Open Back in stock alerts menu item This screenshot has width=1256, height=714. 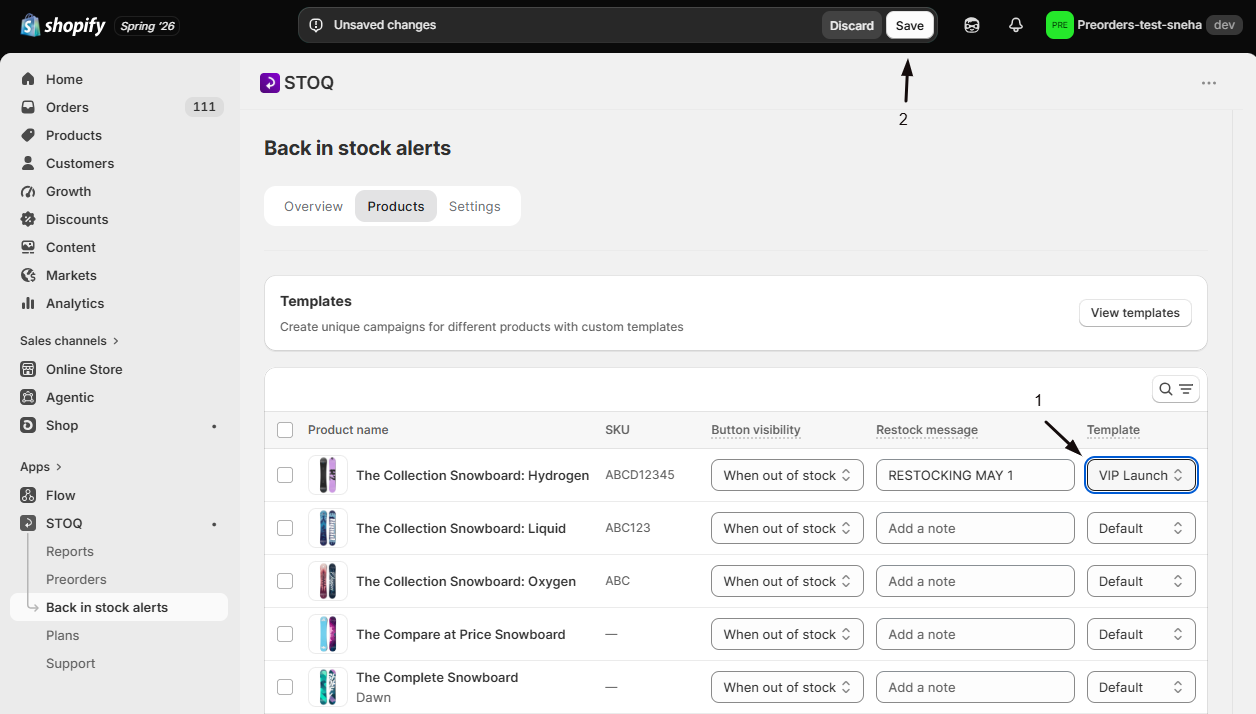(x=119, y=607)
